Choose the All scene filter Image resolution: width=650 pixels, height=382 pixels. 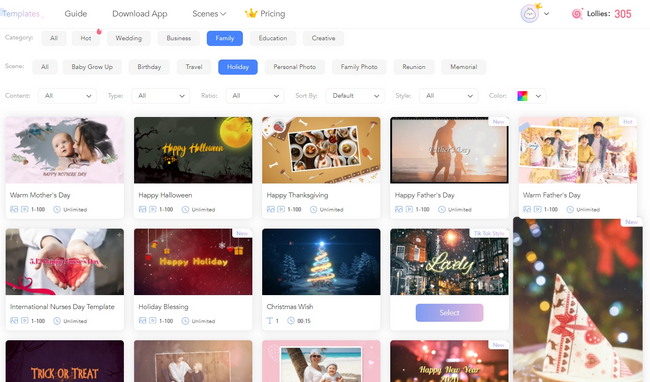click(x=45, y=67)
